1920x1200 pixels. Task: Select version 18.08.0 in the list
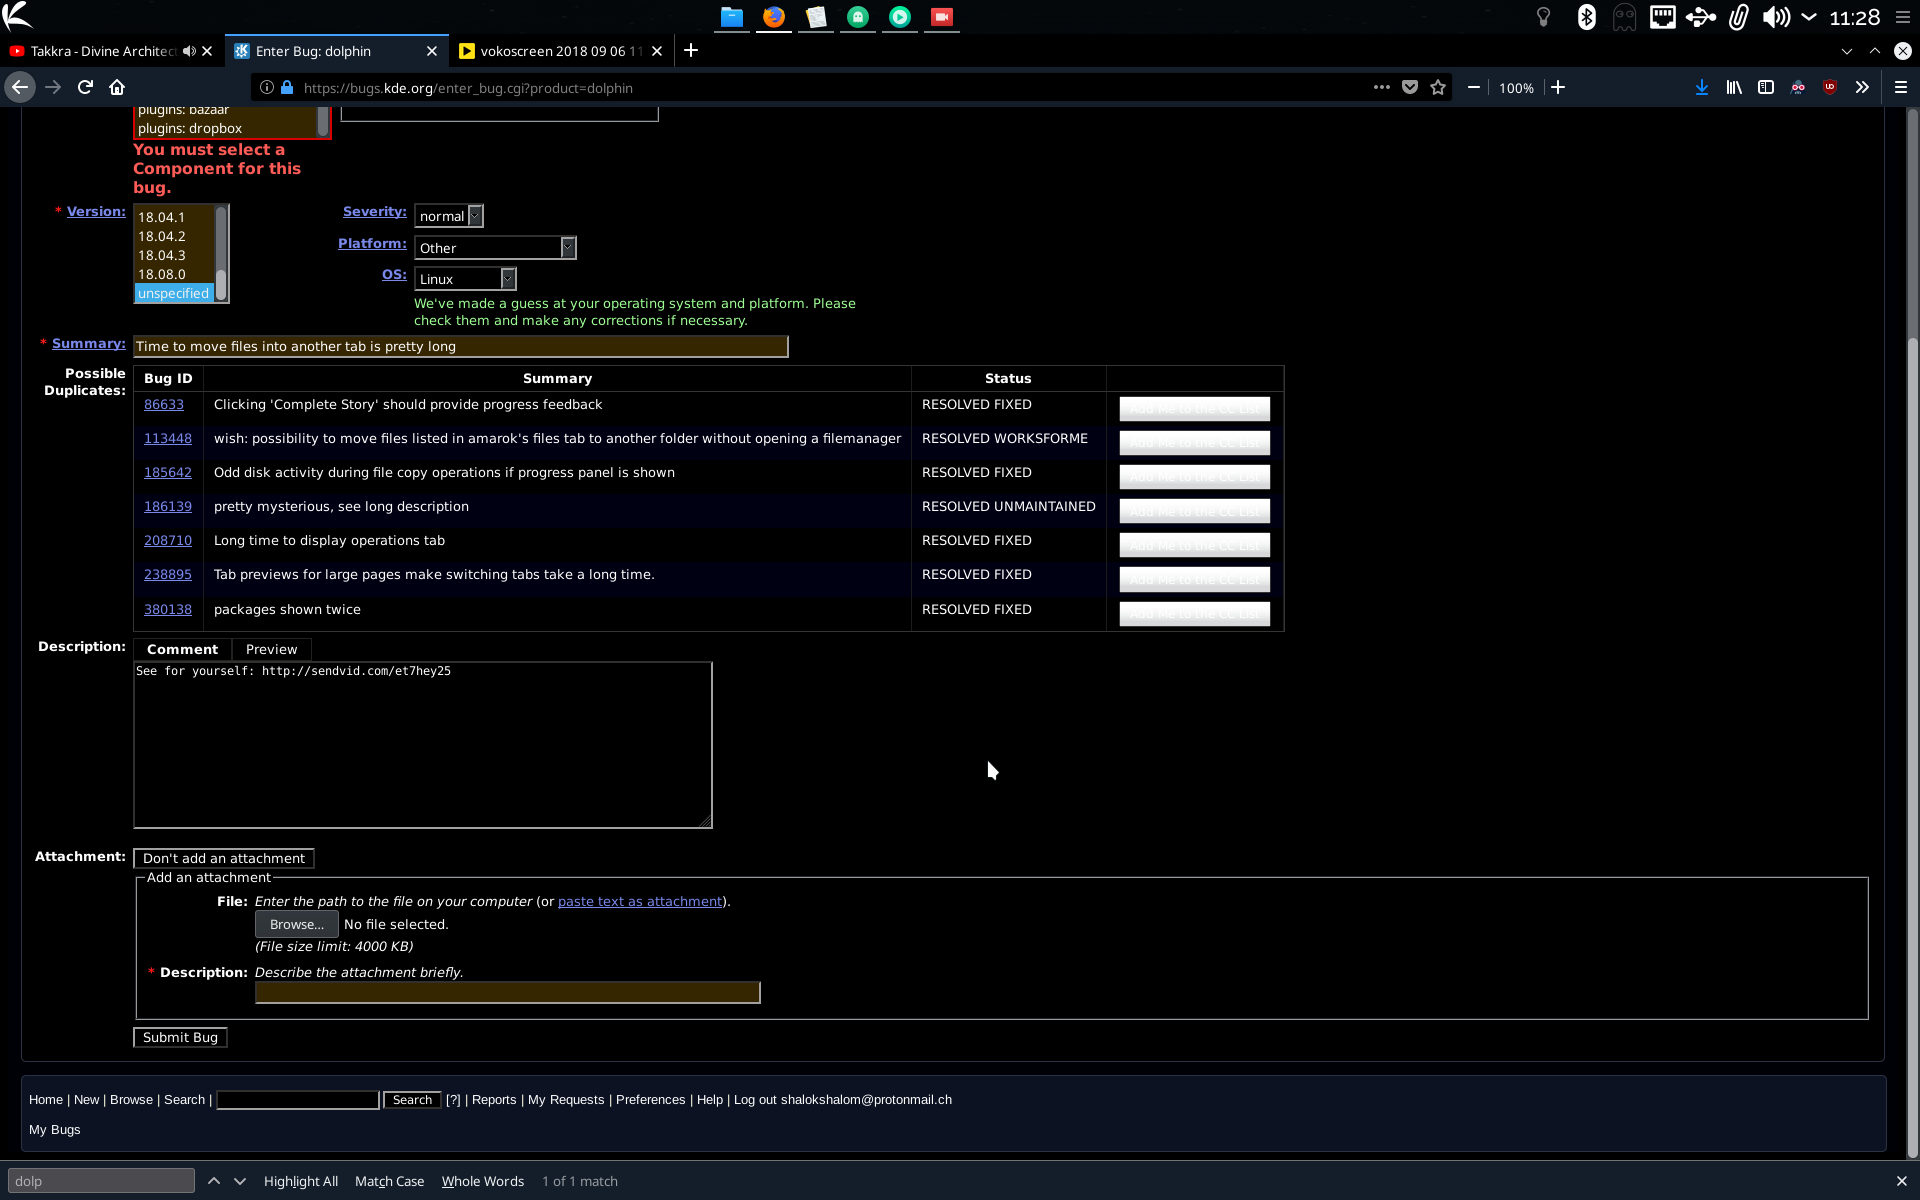point(174,274)
